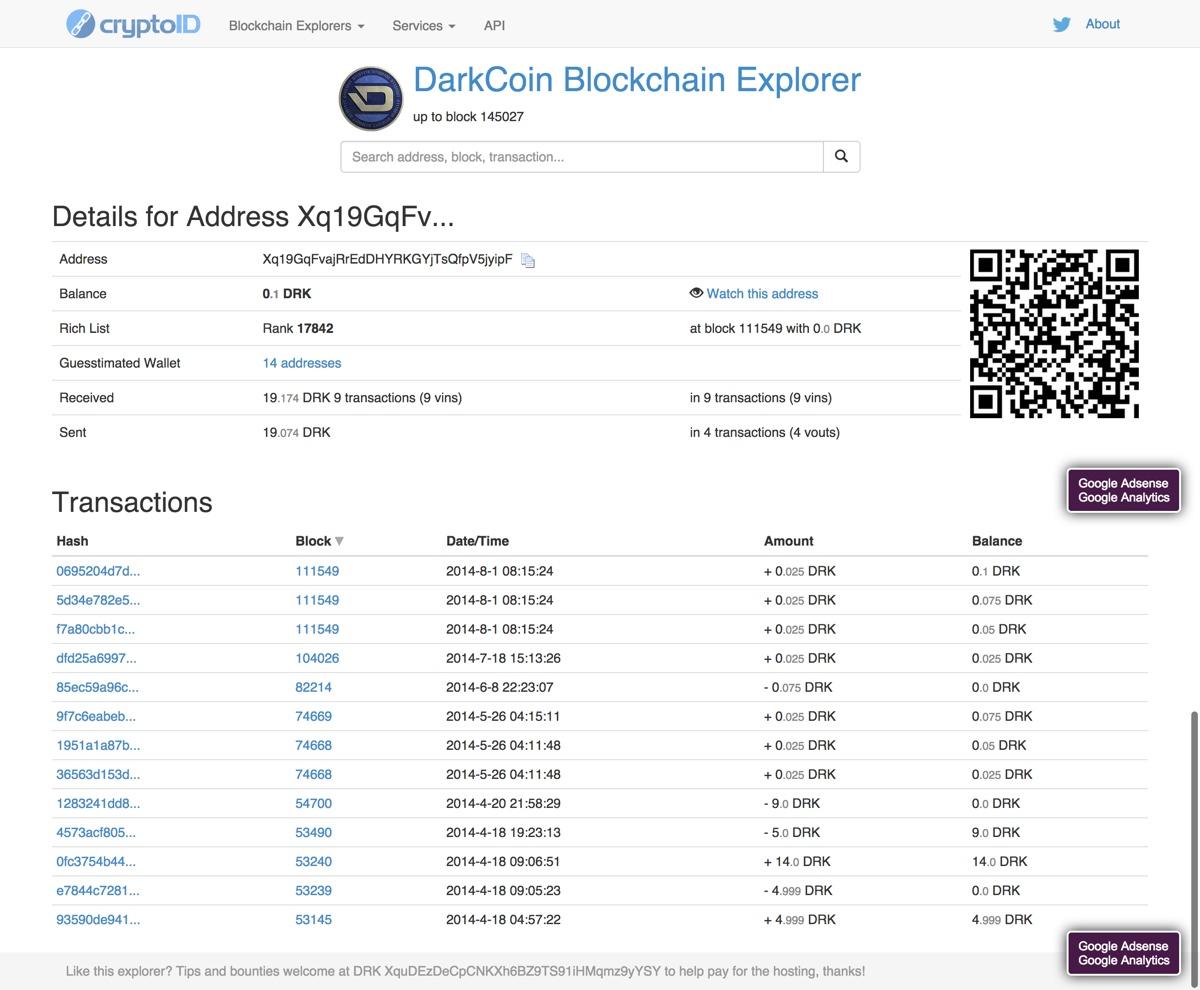The width and height of the screenshot is (1200, 990).
Task: Open transaction hash 36563d153d...
Action: (98, 774)
